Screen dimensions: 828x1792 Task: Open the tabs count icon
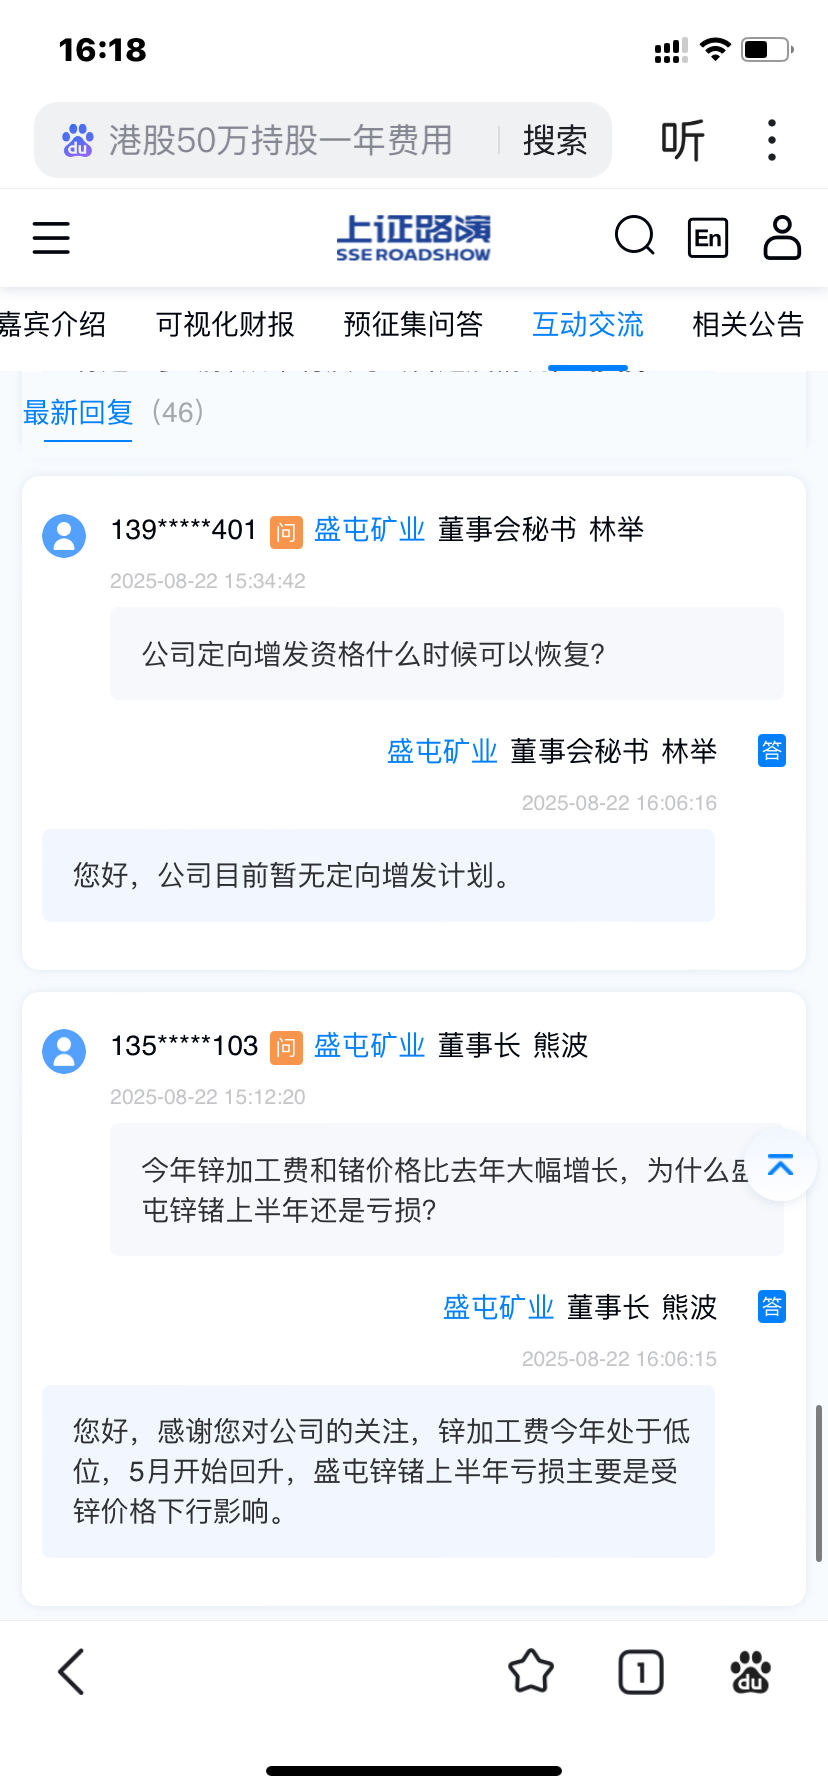[641, 1672]
